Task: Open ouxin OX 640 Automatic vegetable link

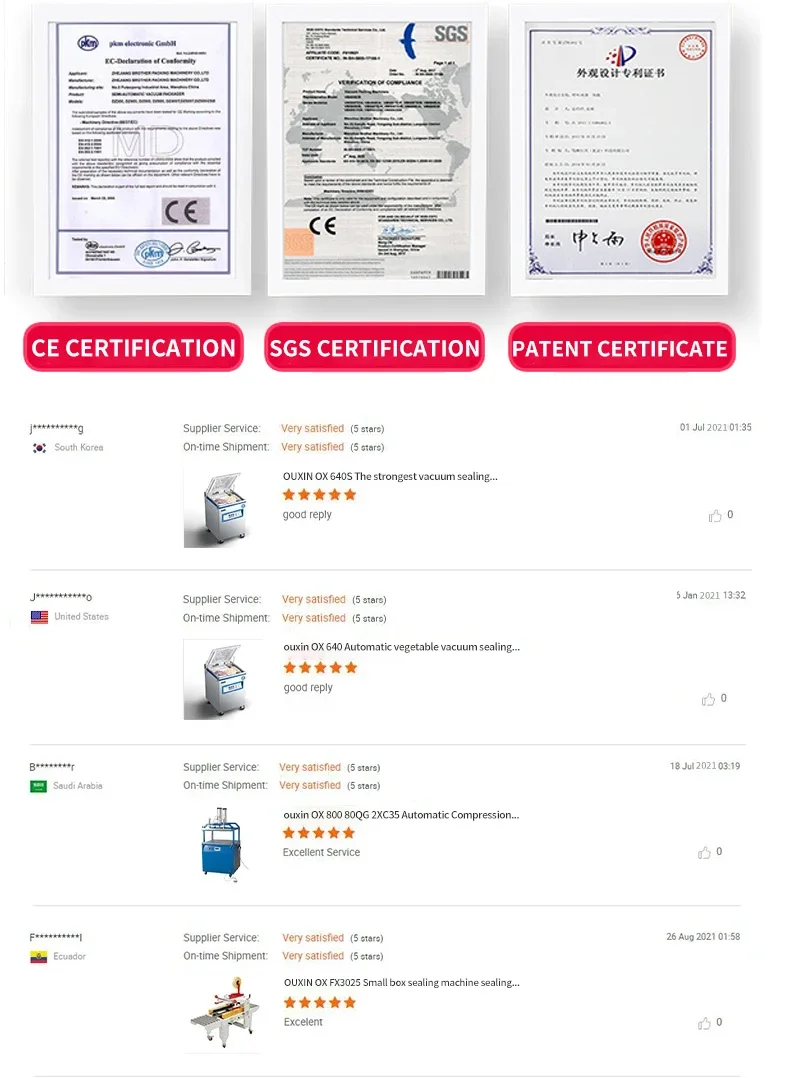Action: click(x=402, y=646)
